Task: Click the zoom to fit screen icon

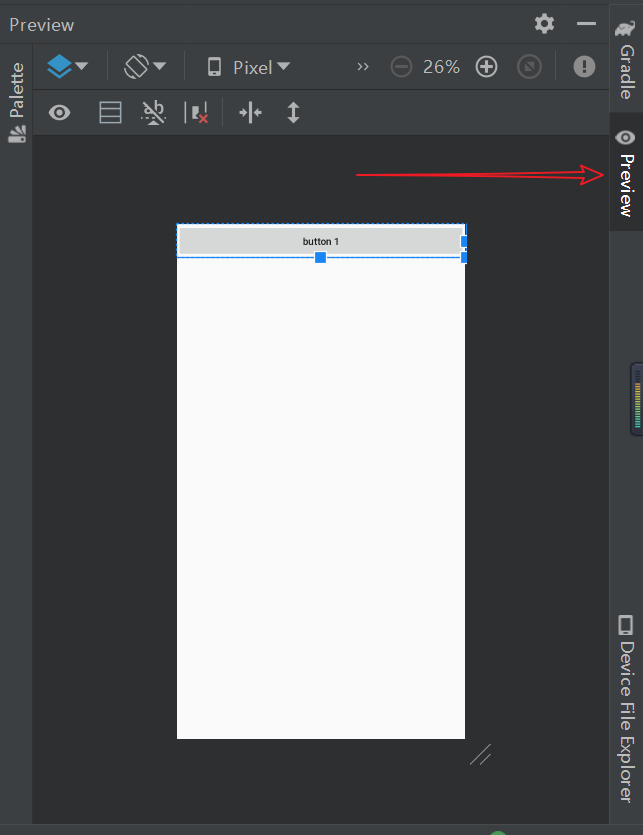Action: pos(529,67)
